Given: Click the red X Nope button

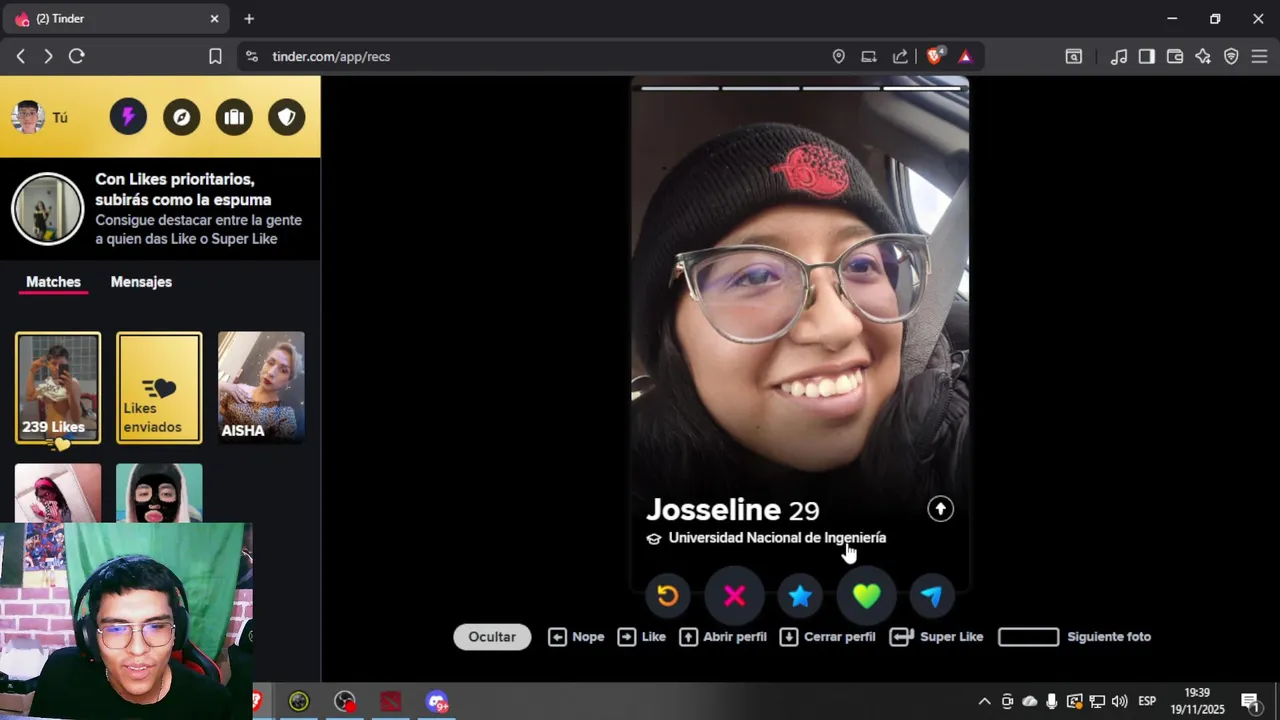Looking at the screenshot, I should (734, 596).
